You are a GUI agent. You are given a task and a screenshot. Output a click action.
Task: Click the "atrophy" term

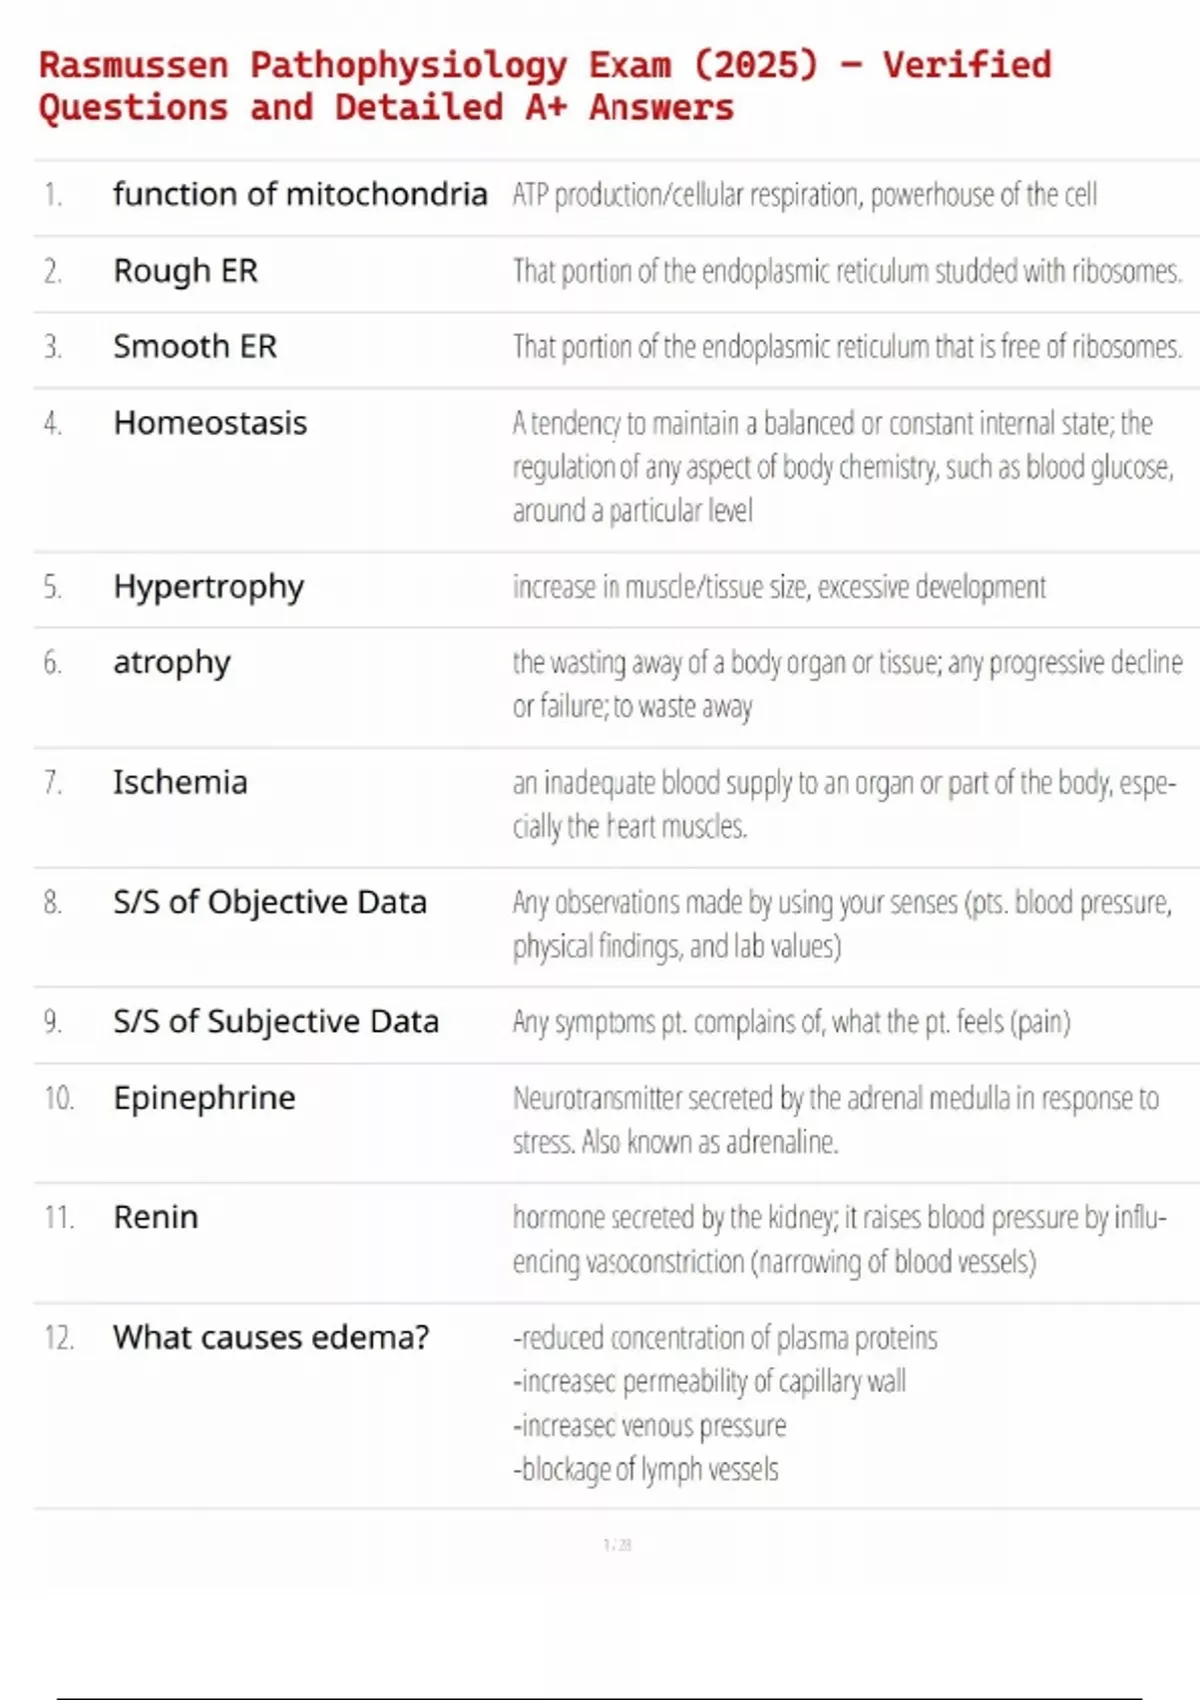[172, 663]
